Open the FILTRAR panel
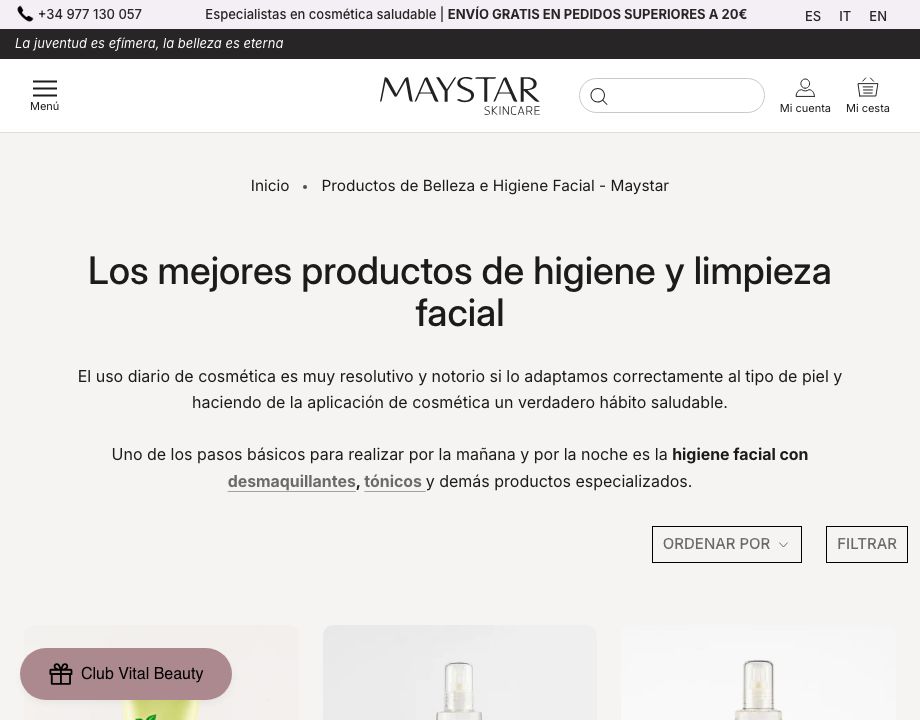This screenshot has width=920, height=720. pyautogui.click(x=867, y=545)
